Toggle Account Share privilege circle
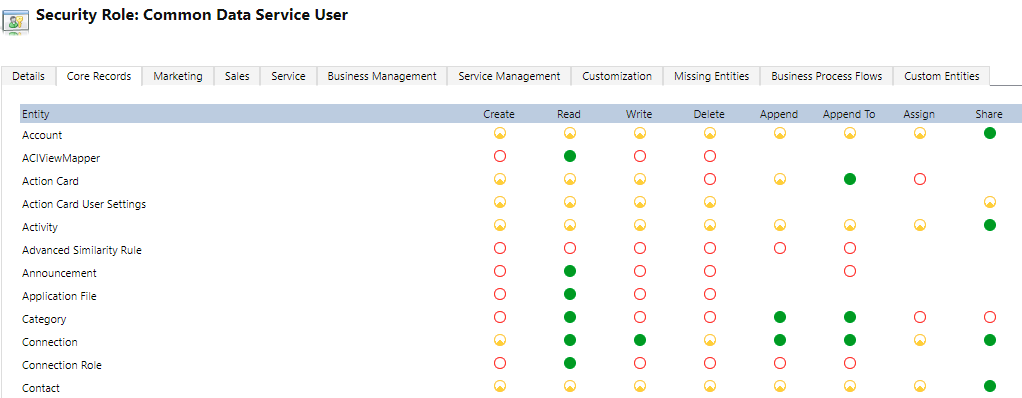Image resolution: width=1022 pixels, height=398 pixels. click(989, 134)
